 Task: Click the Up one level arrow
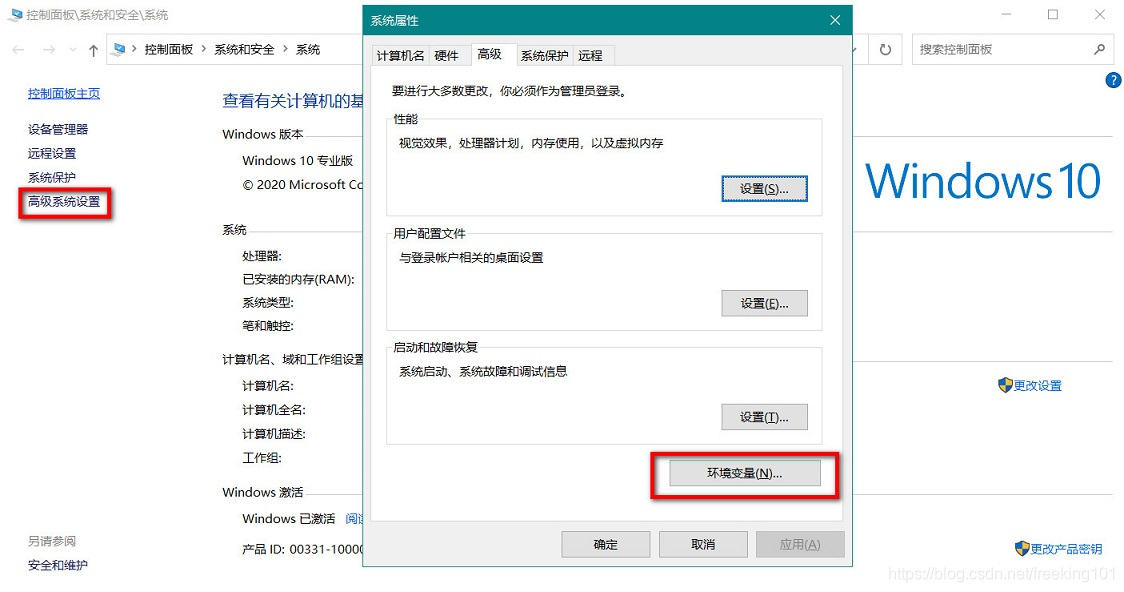click(93, 50)
